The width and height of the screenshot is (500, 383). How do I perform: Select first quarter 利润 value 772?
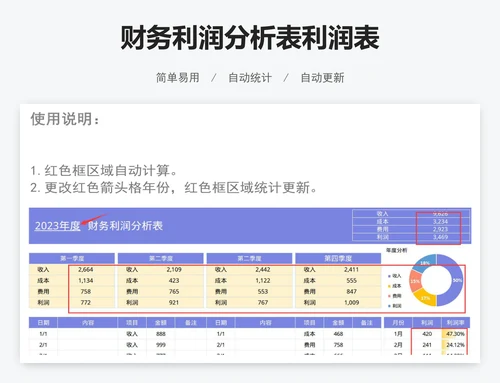tap(86, 303)
